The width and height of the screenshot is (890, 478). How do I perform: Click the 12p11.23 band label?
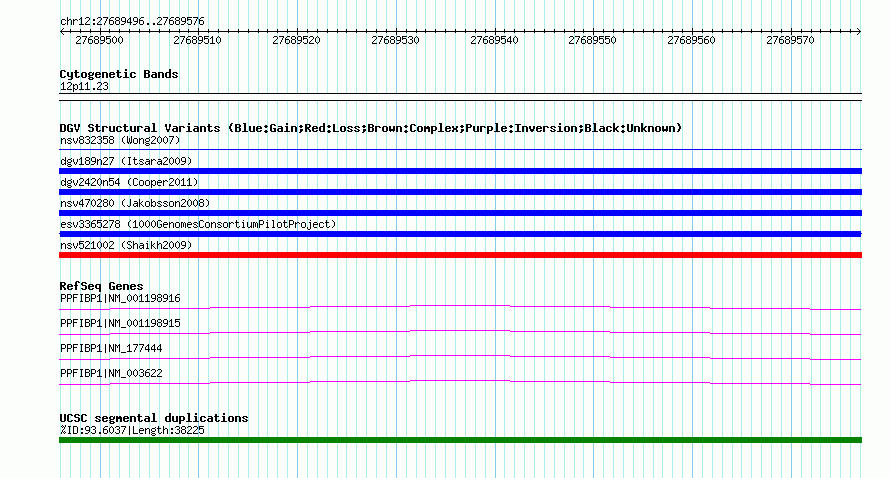pos(84,87)
